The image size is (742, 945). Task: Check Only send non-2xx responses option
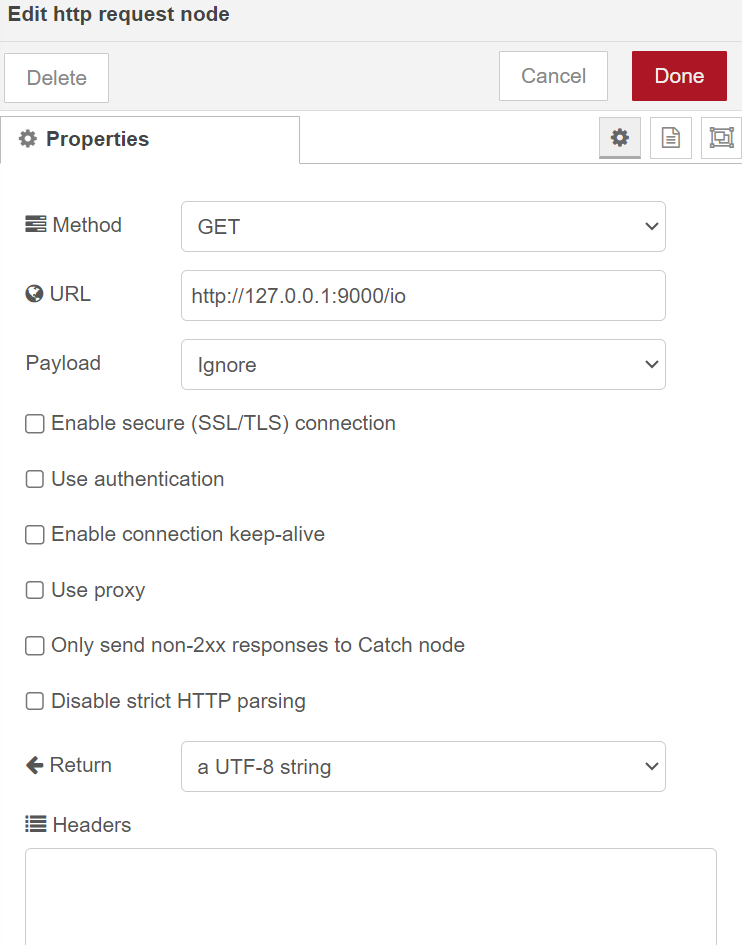pyautogui.click(x=35, y=646)
